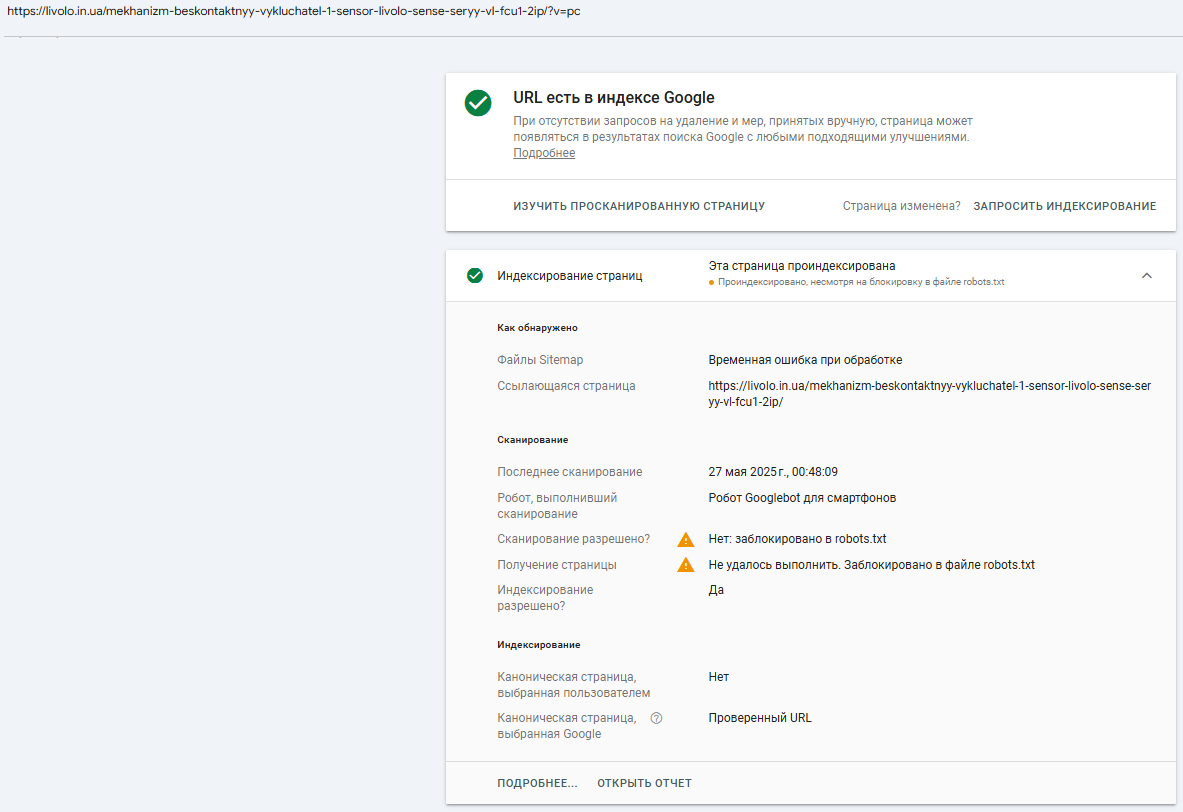Click green checkmark beside 'Индексирование страниц'

point(475,275)
